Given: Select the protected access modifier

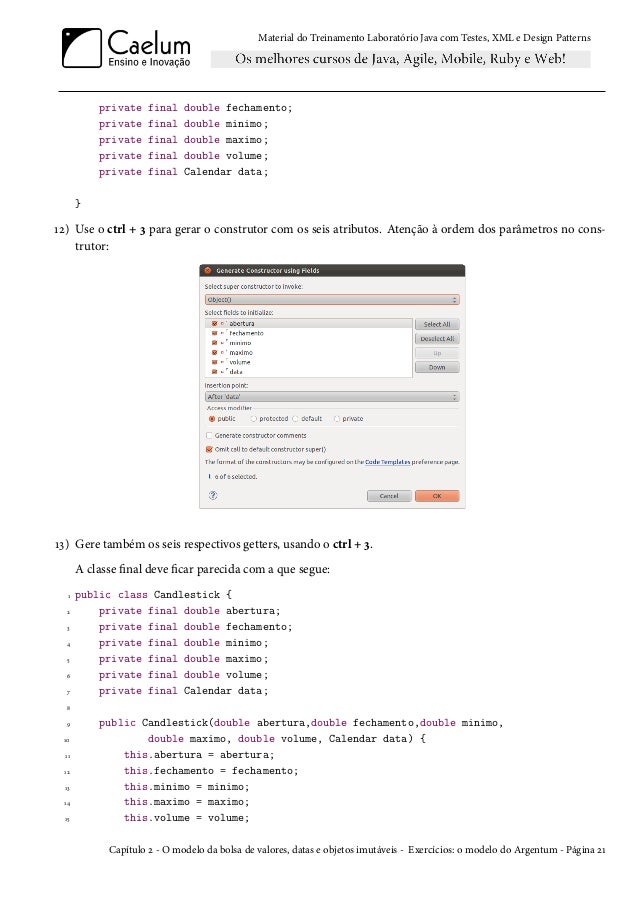Looking at the screenshot, I should click(253, 419).
